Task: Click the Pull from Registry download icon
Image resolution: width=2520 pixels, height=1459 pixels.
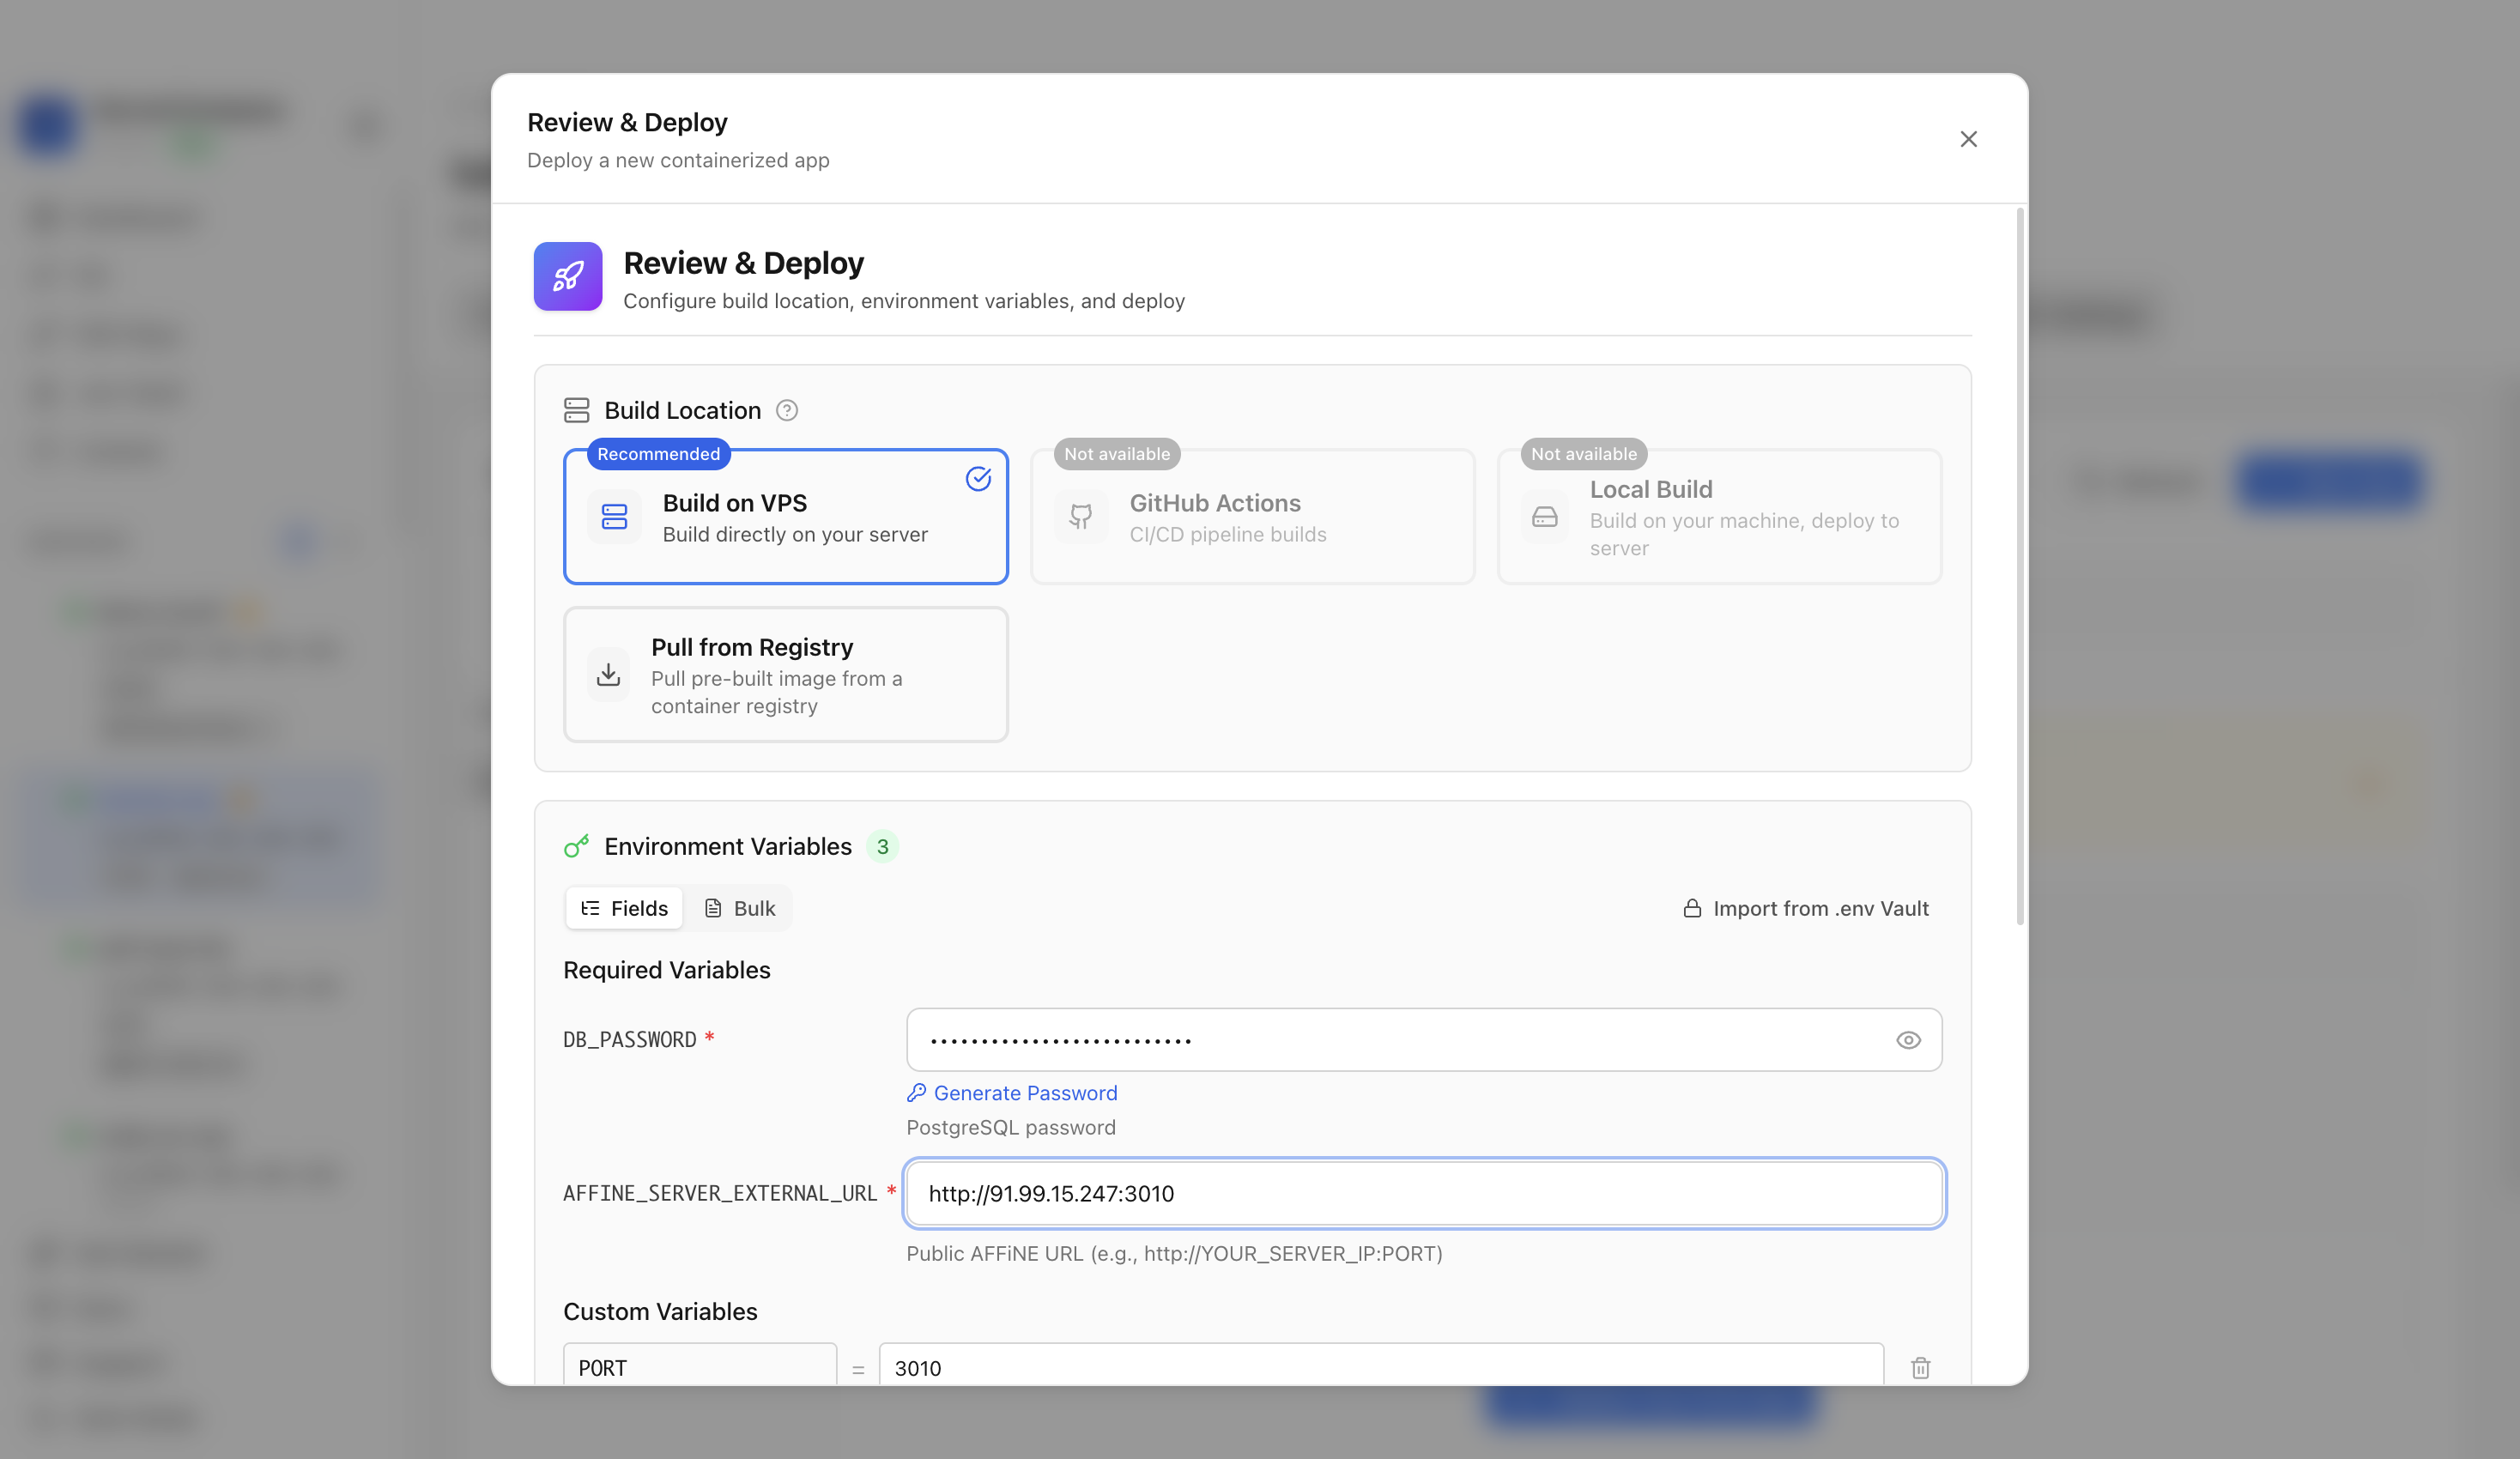Action: [608, 674]
